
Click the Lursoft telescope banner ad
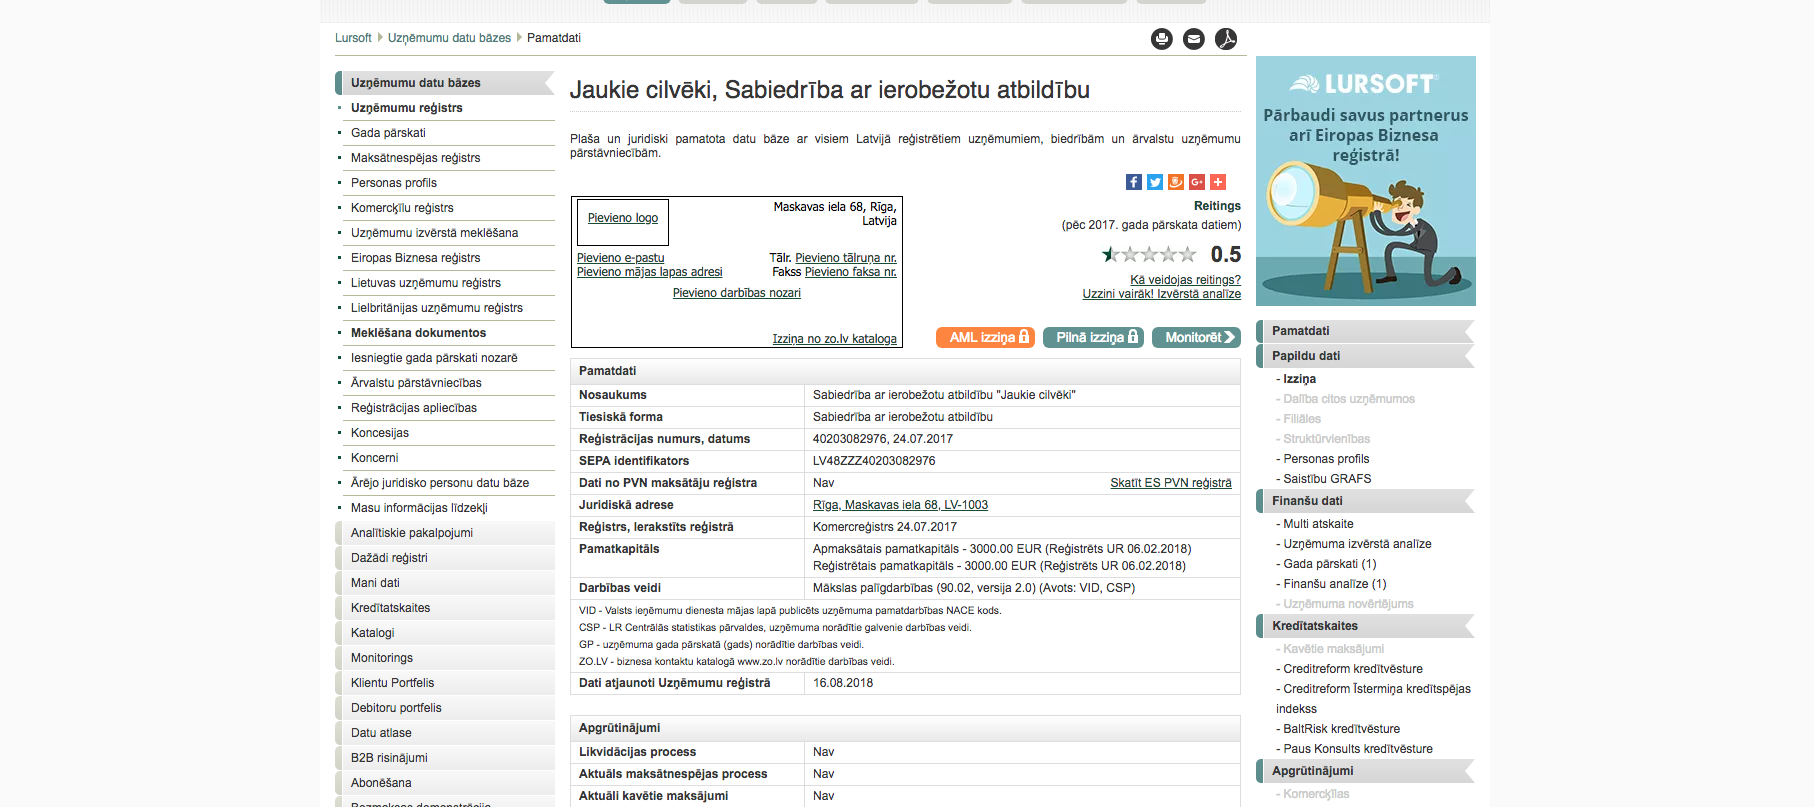point(1365,181)
